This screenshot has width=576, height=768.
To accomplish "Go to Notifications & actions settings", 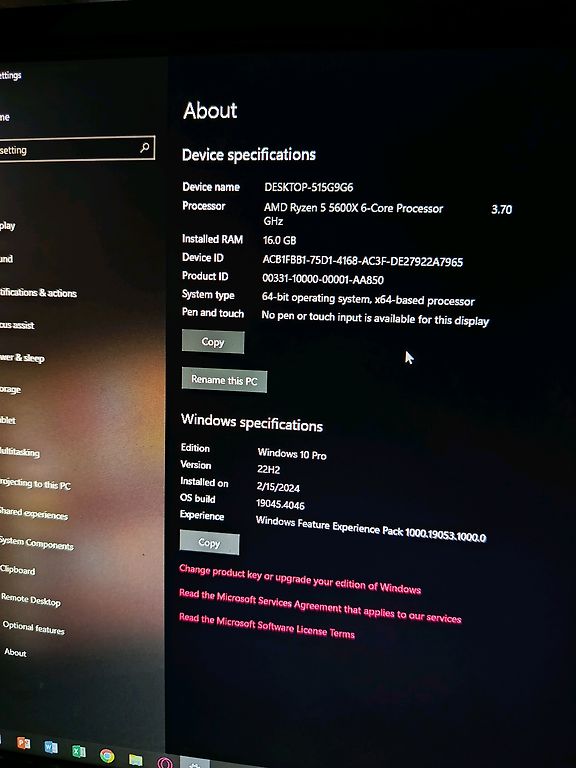I will click(x=38, y=292).
